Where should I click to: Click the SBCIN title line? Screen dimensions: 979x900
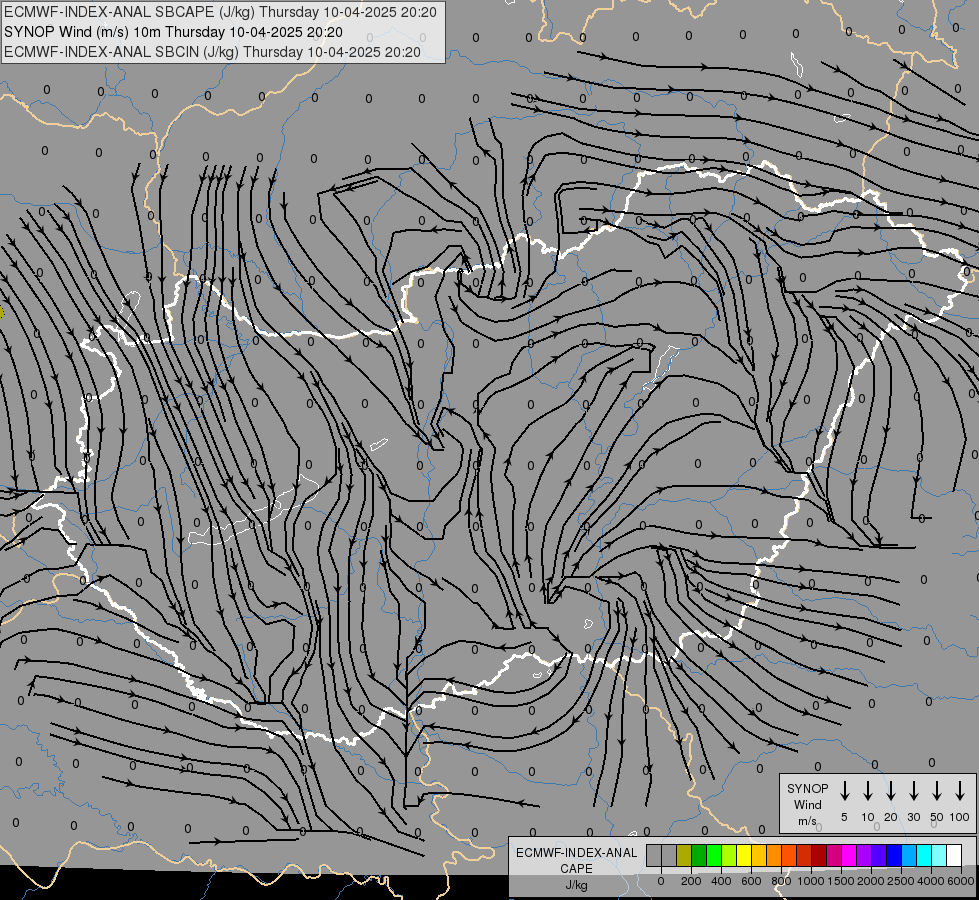[x=212, y=52]
